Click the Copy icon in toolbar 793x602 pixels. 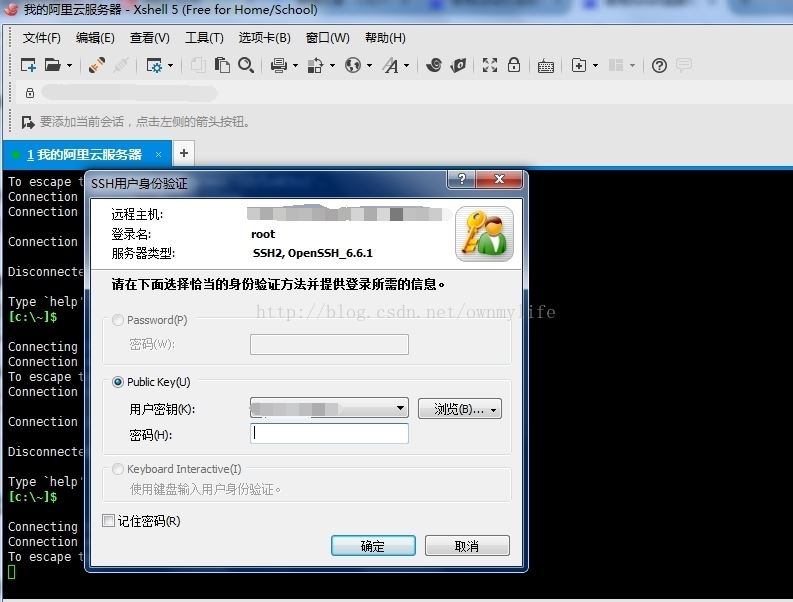click(x=198, y=65)
